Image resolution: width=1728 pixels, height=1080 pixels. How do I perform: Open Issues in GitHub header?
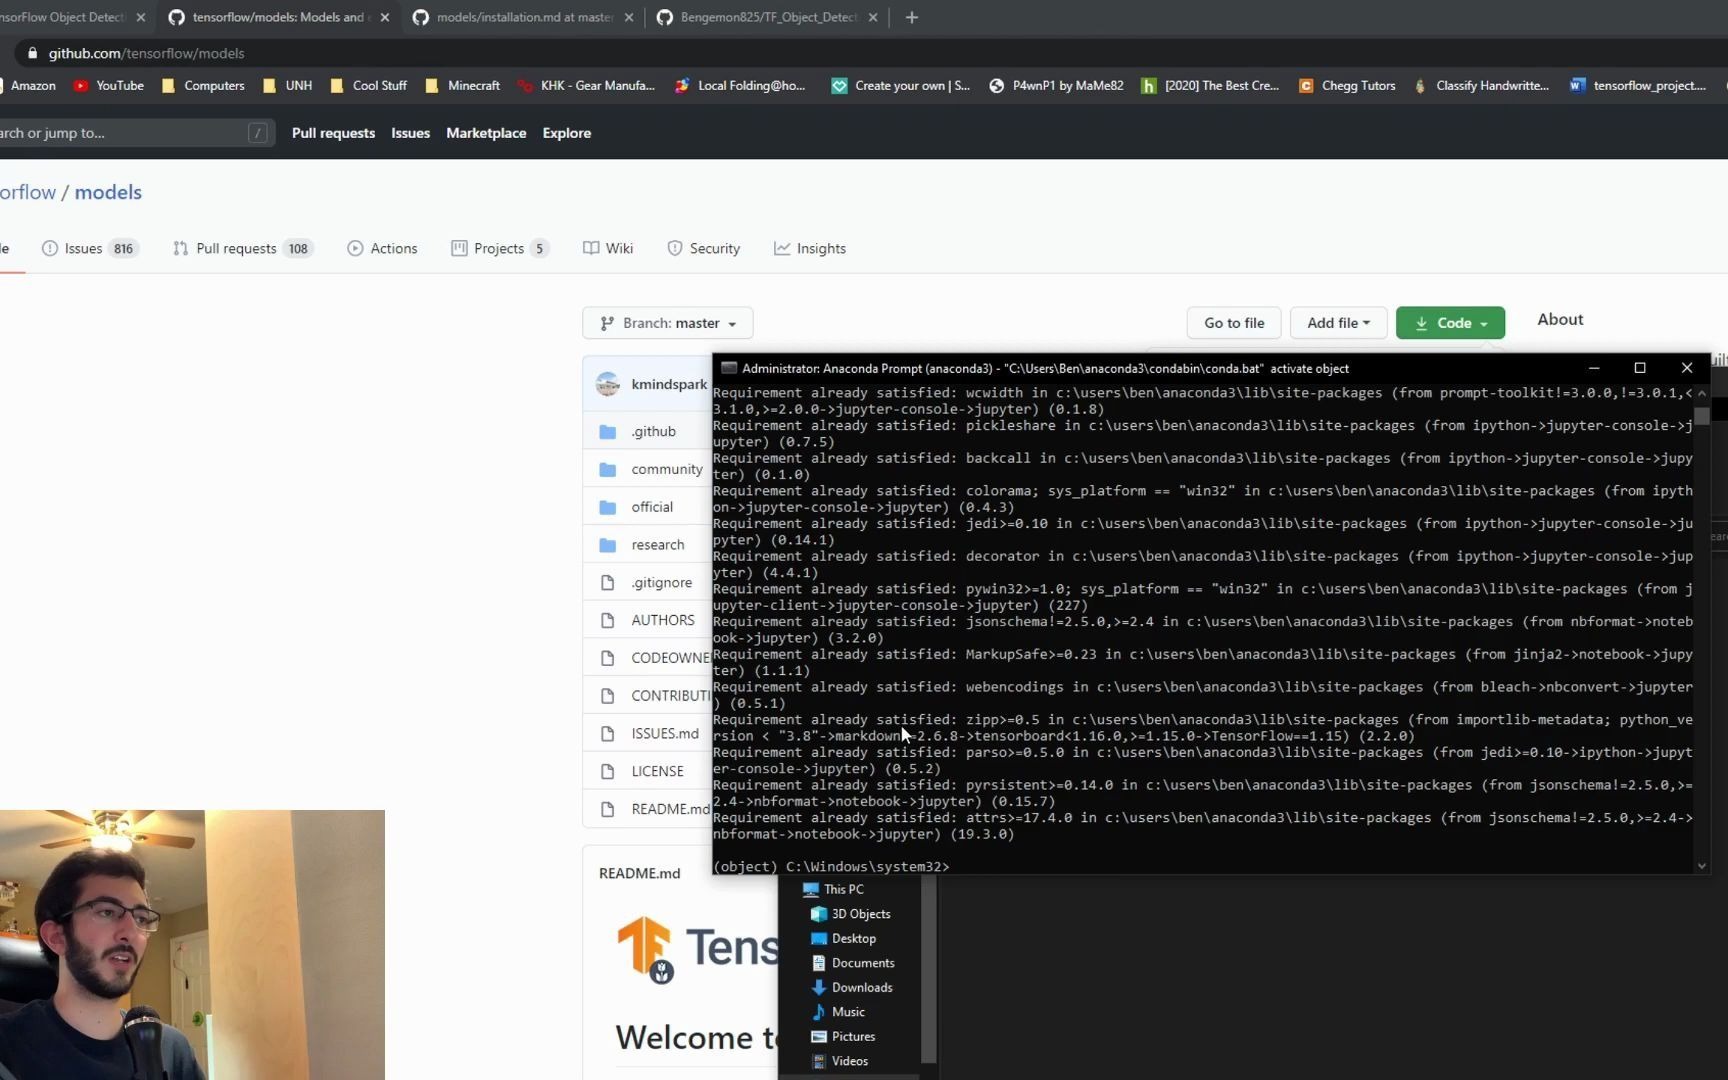click(410, 133)
